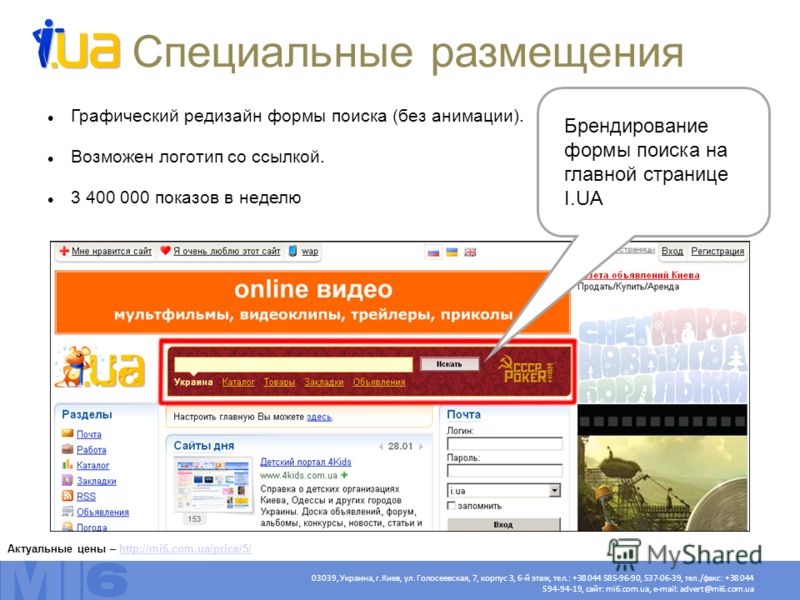Image resolution: width=800 pixels, height=600 pixels.
Task: Click the Почта heading above the login form
Action: point(464,414)
